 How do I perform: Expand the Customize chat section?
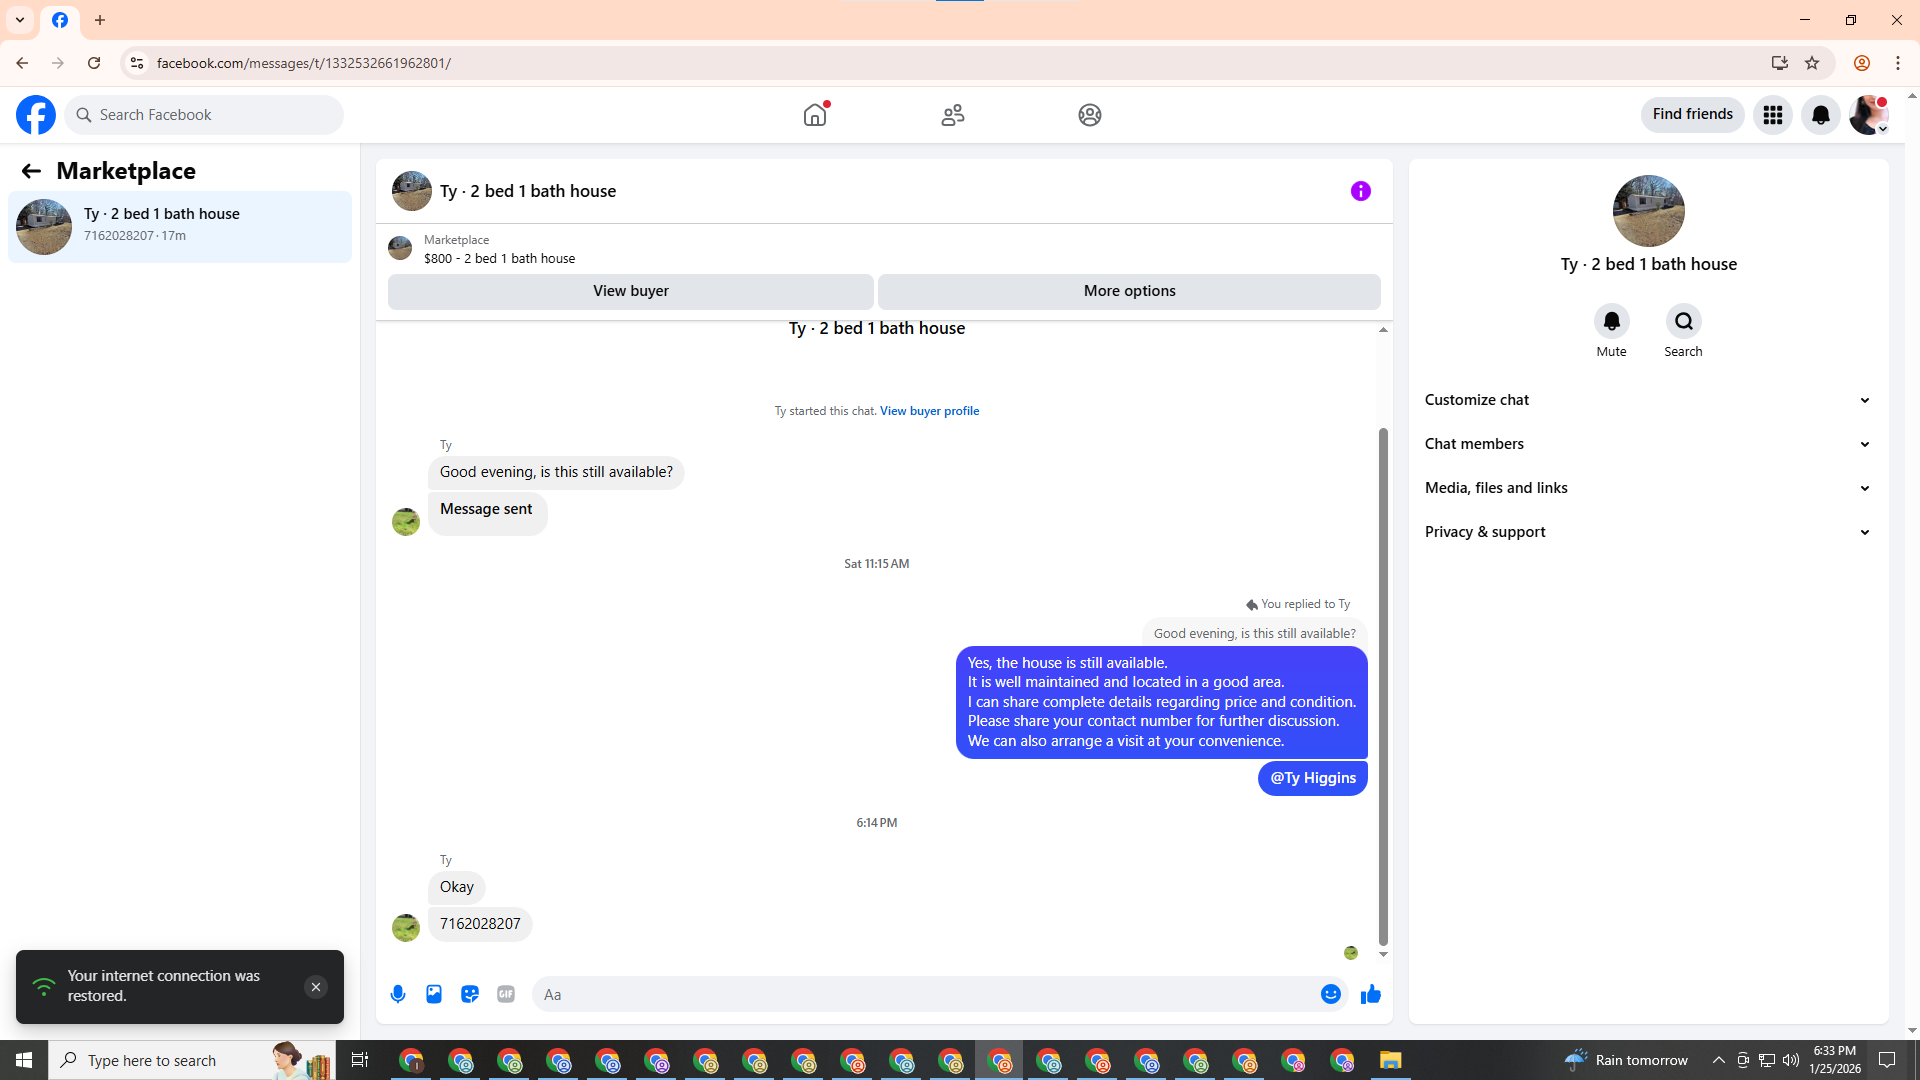[1648, 400]
